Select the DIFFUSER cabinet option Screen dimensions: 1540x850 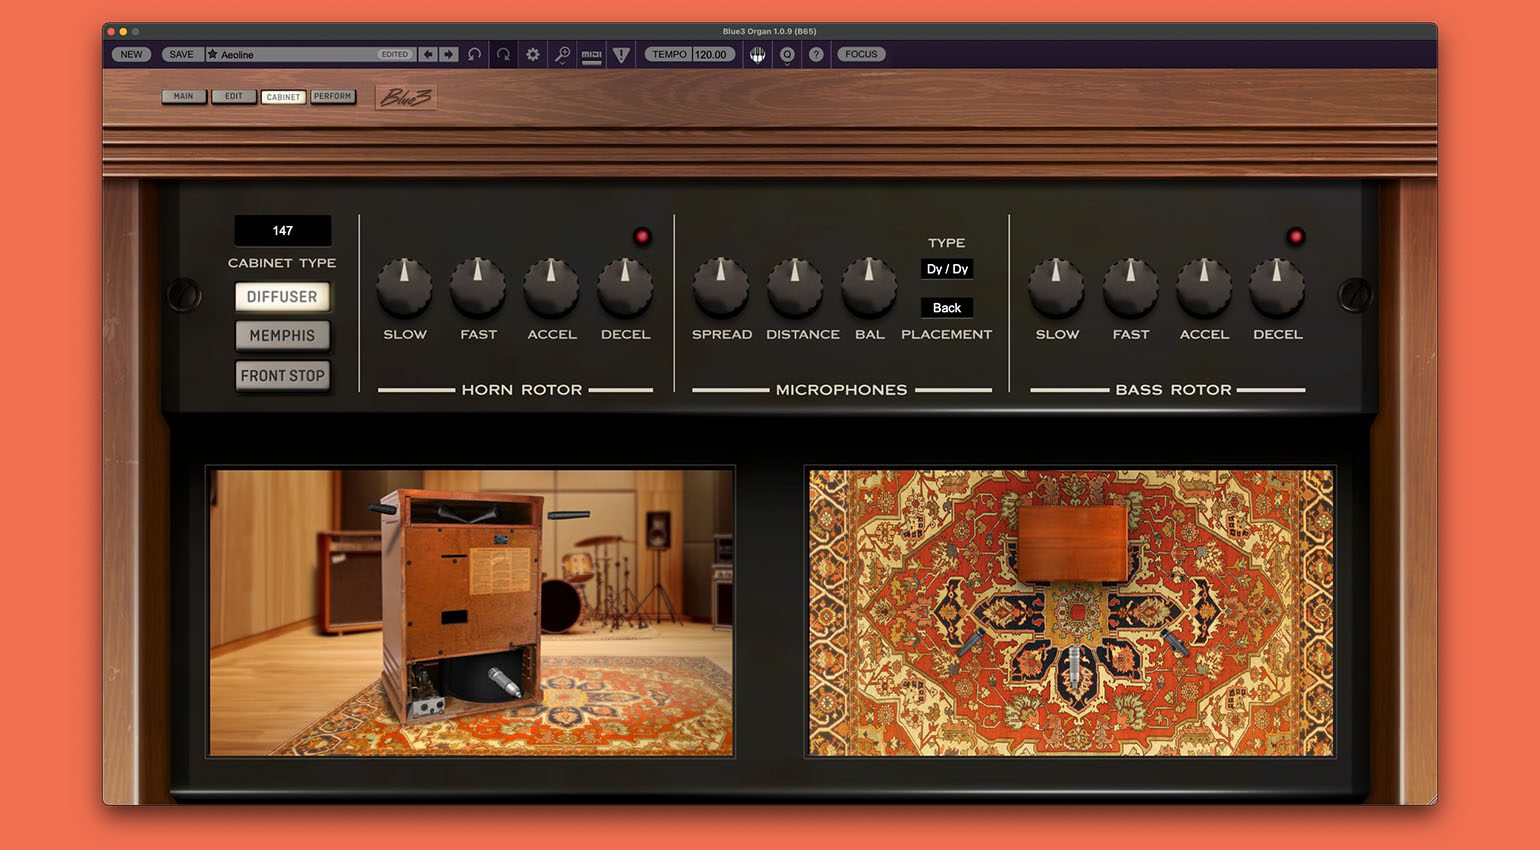point(283,296)
